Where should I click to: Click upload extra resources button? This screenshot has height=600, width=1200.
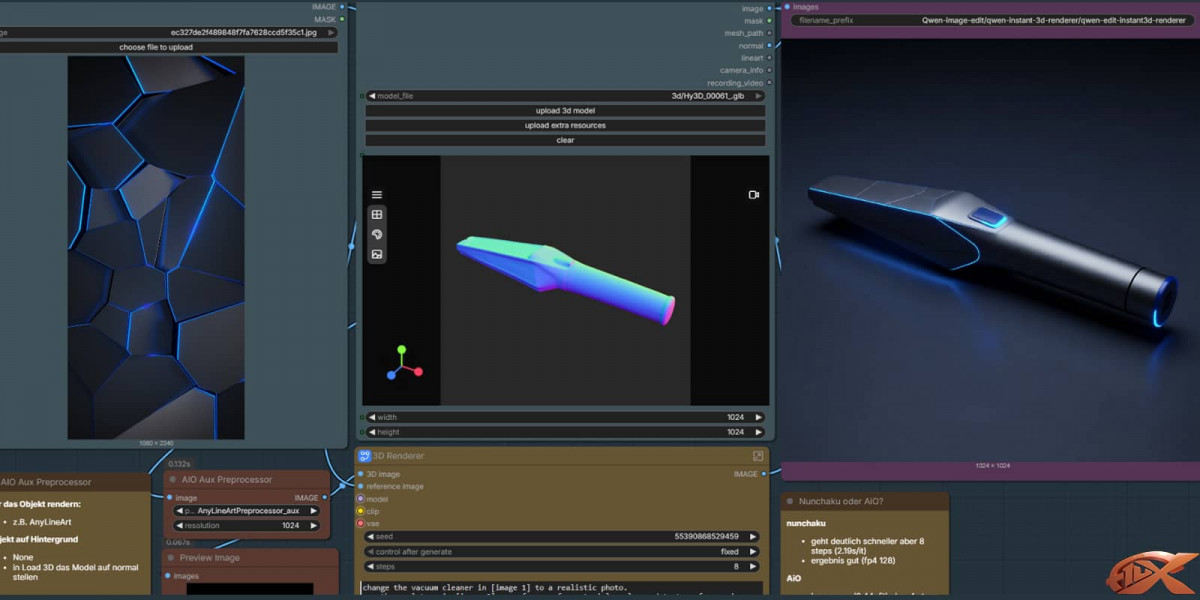click(565, 126)
